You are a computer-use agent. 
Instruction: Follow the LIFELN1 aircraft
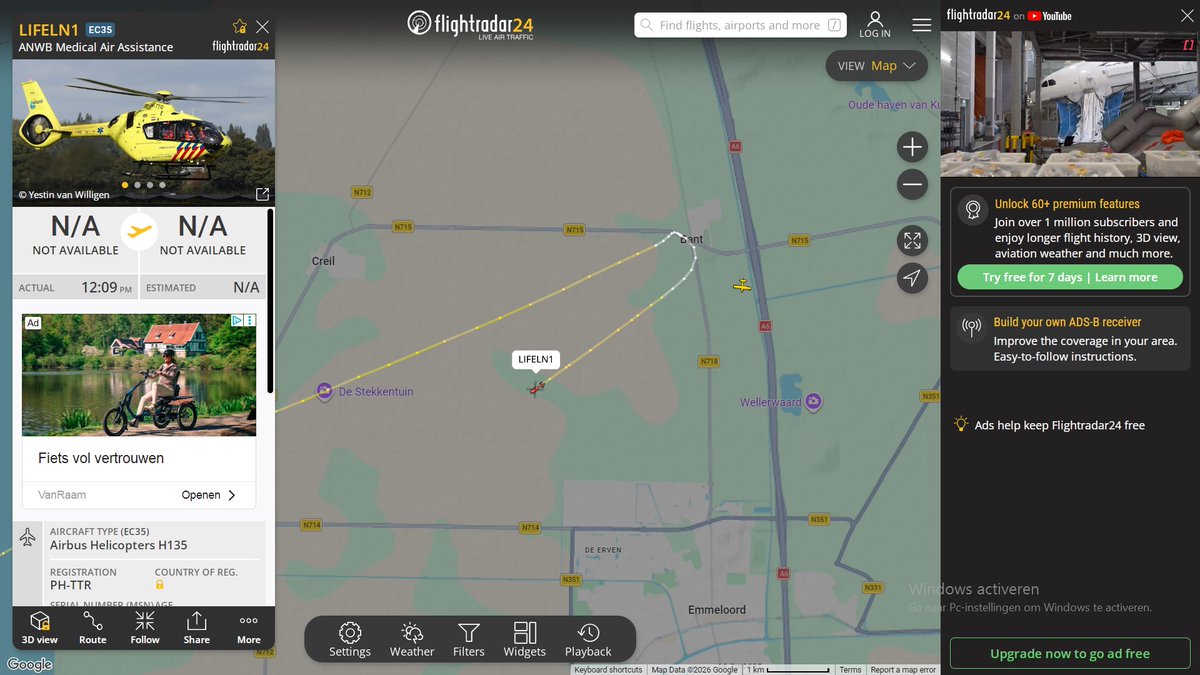[145, 628]
